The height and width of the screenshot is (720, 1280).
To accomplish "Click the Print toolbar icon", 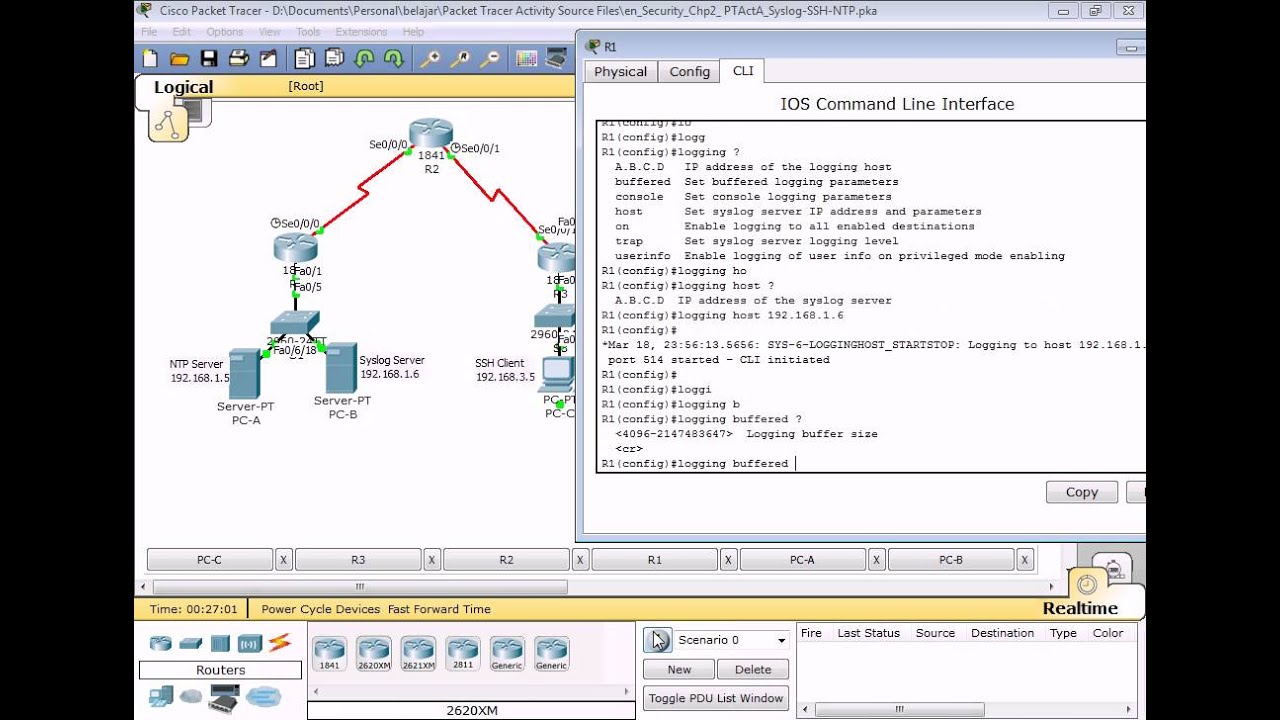I will [x=238, y=59].
